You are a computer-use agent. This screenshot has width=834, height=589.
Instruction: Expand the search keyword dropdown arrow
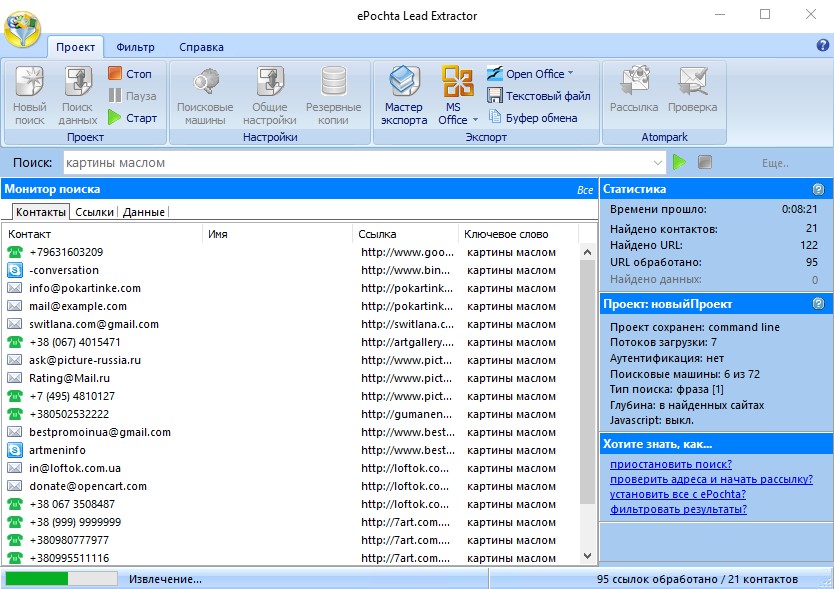[658, 163]
